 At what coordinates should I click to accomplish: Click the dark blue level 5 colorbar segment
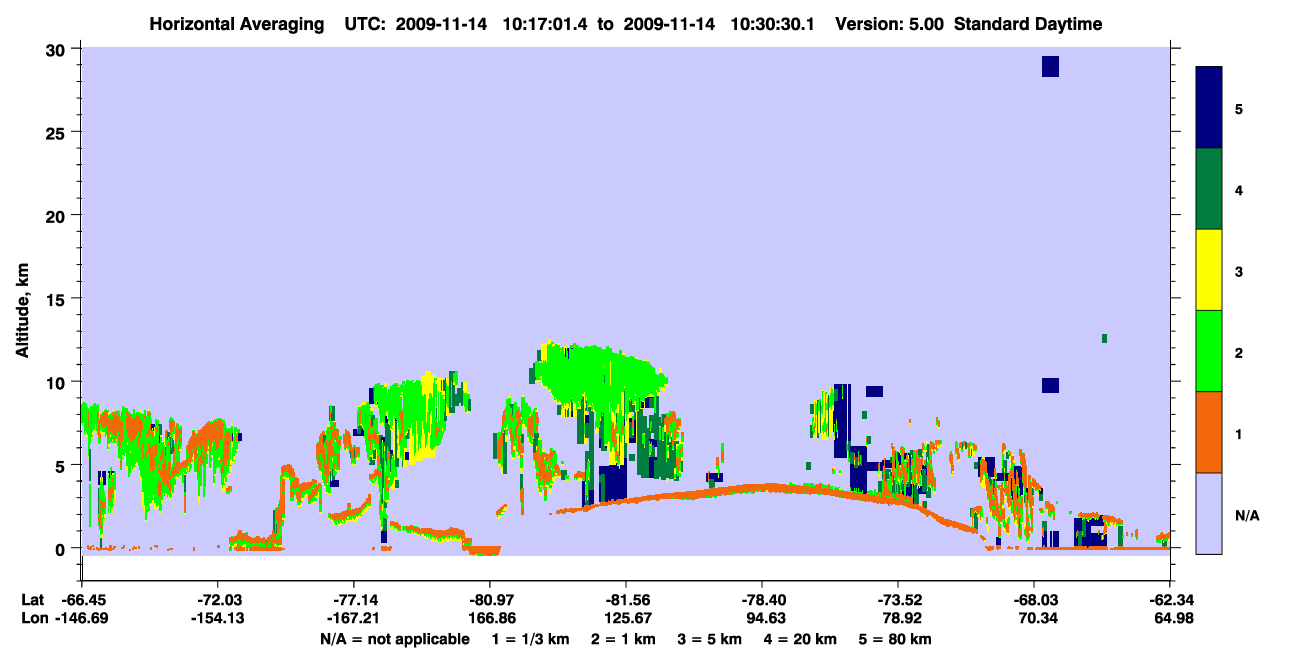pos(1209,108)
